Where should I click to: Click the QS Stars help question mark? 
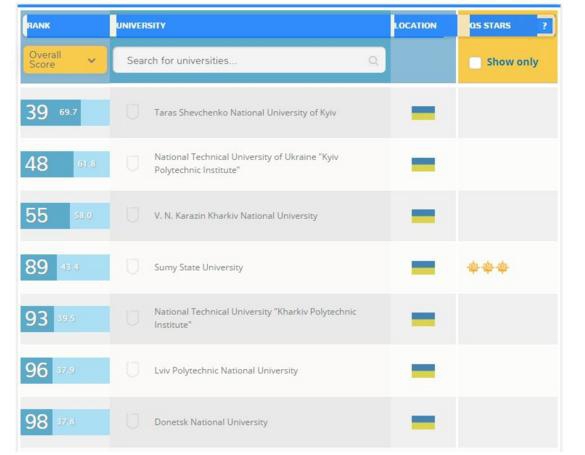pos(545,26)
